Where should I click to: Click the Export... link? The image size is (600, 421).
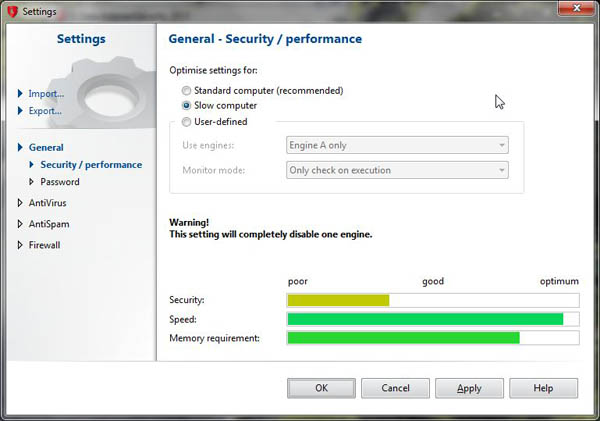click(45, 111)
